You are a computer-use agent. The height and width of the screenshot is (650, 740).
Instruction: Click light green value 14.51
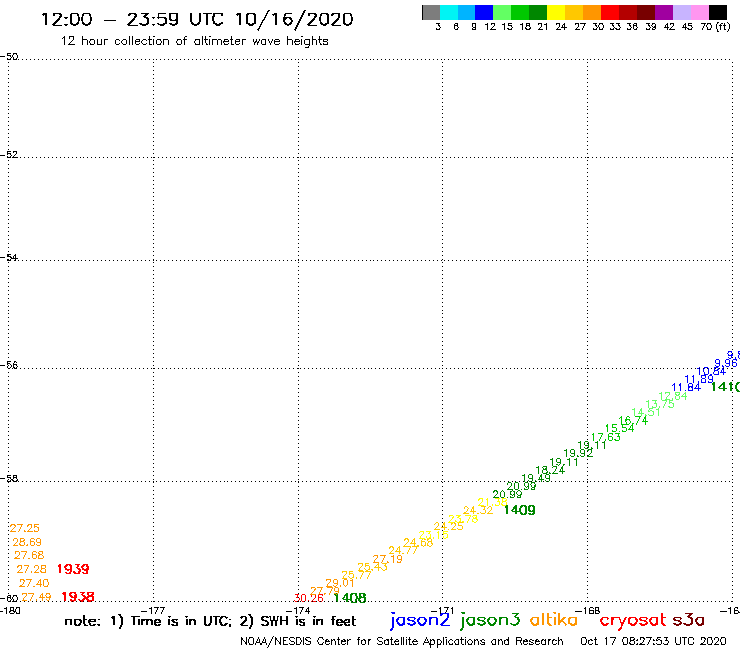(x=646, y=412)
